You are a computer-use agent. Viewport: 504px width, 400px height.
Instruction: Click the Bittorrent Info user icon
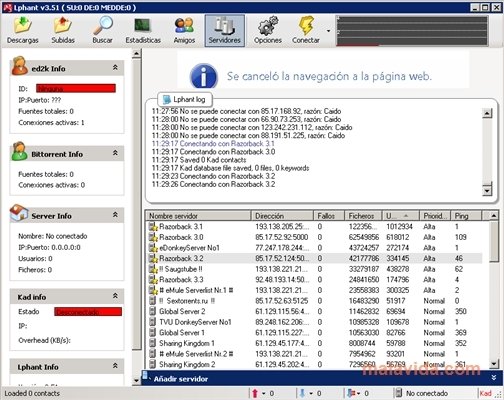pyautogui.click(x=20, y=151)
